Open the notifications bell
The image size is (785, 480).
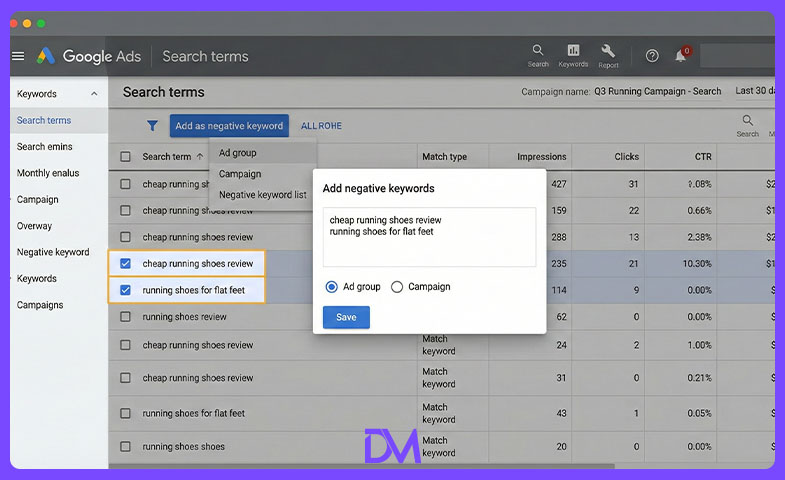coord(680,56)
